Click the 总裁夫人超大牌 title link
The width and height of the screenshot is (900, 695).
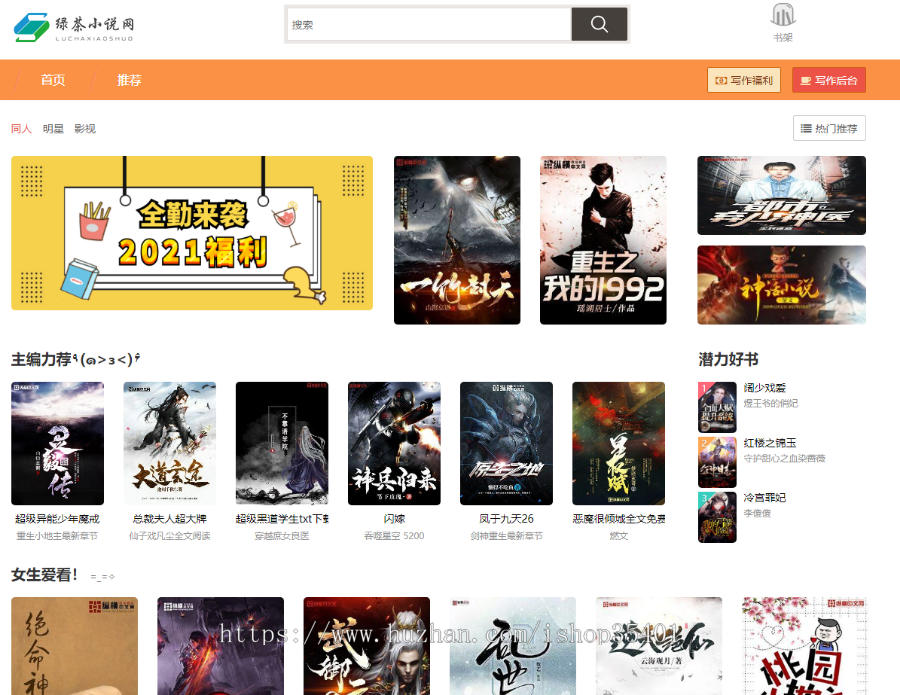pos(170,519)
